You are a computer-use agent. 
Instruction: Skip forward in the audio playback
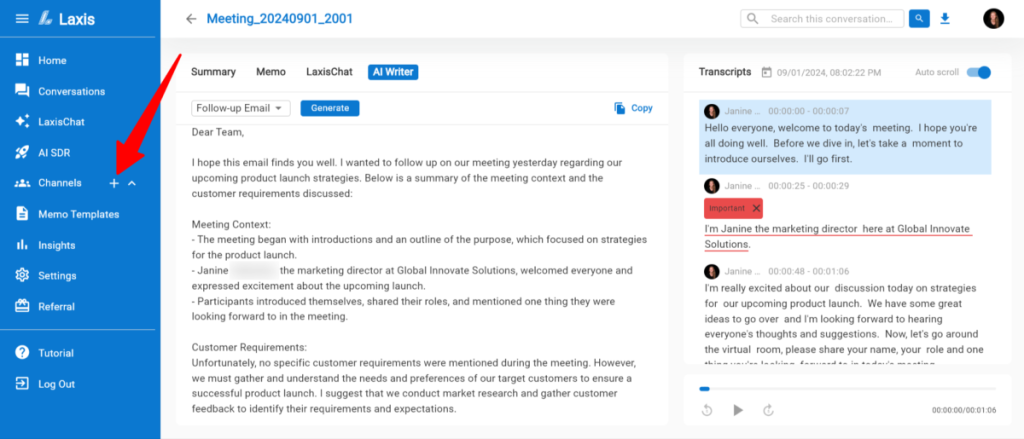click(x=769, y=410)
